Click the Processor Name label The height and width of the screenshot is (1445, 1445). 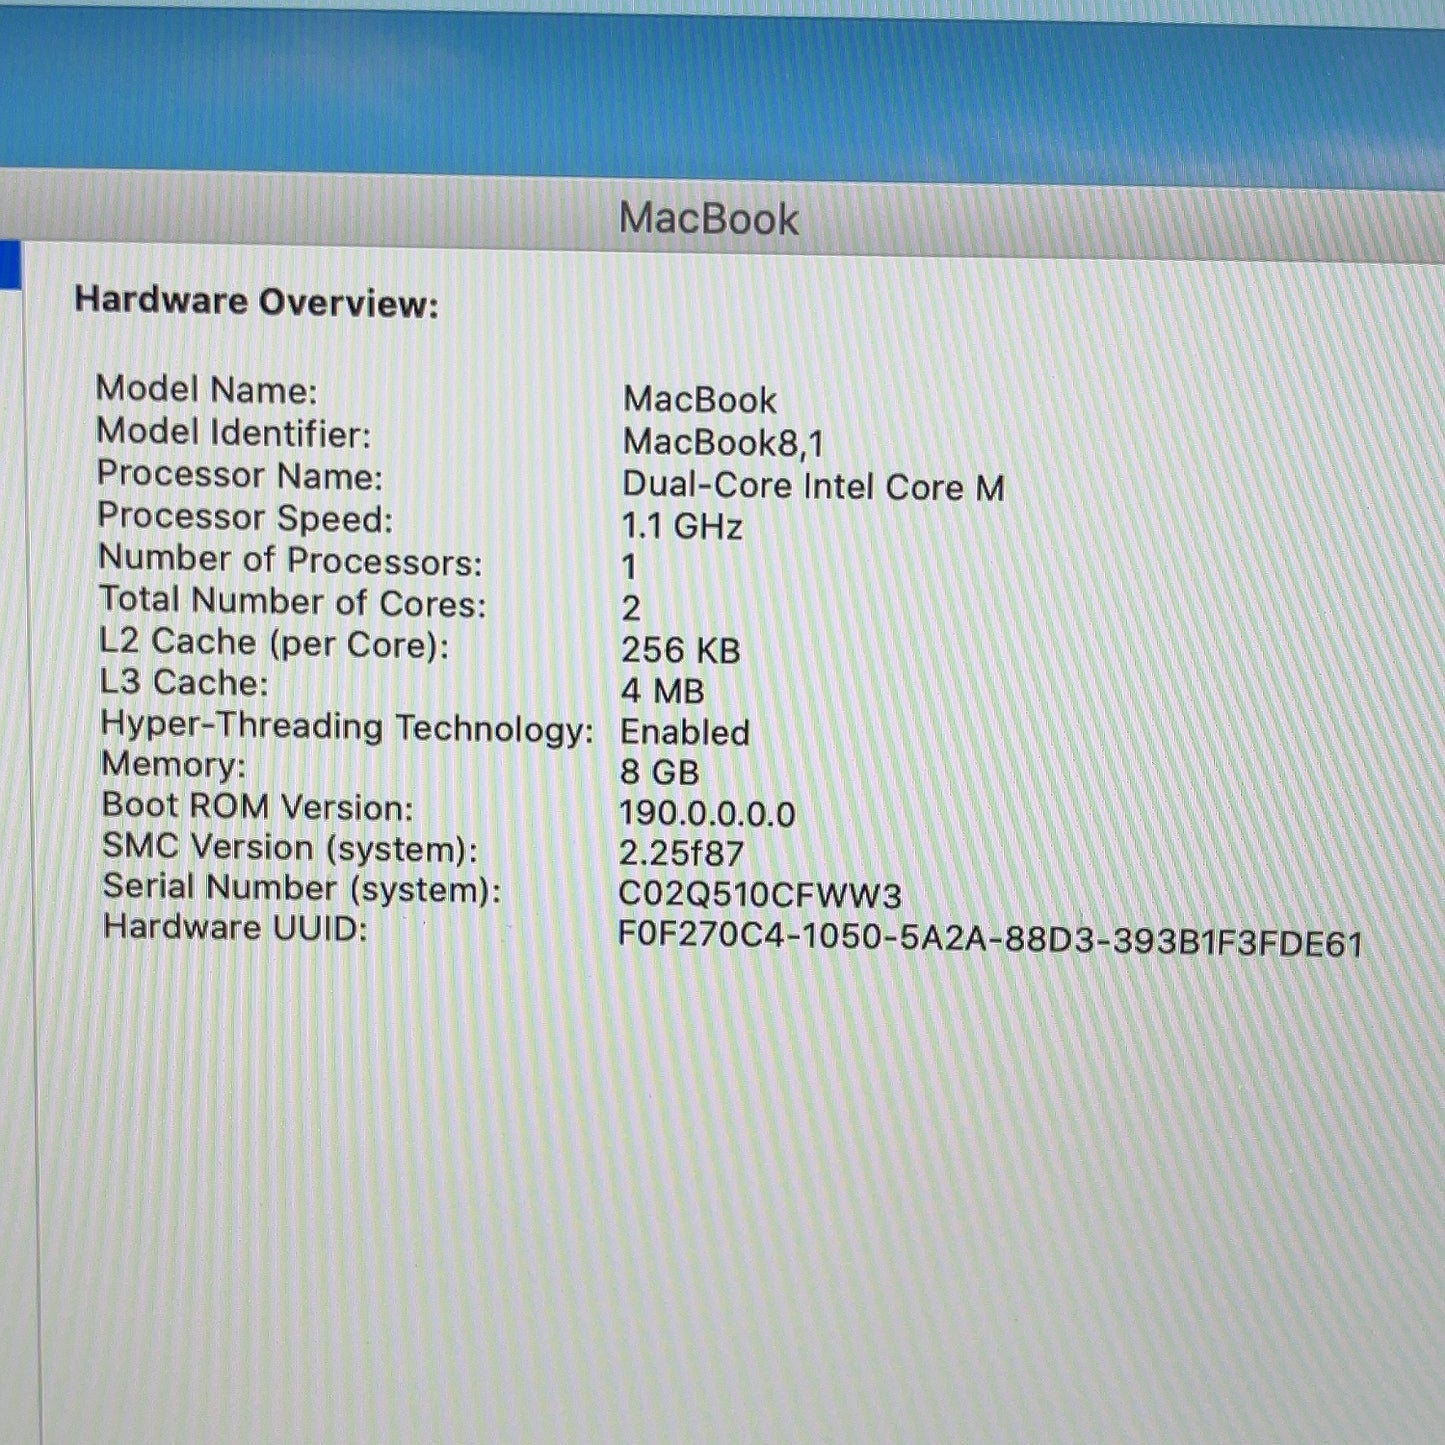point(240,474)
